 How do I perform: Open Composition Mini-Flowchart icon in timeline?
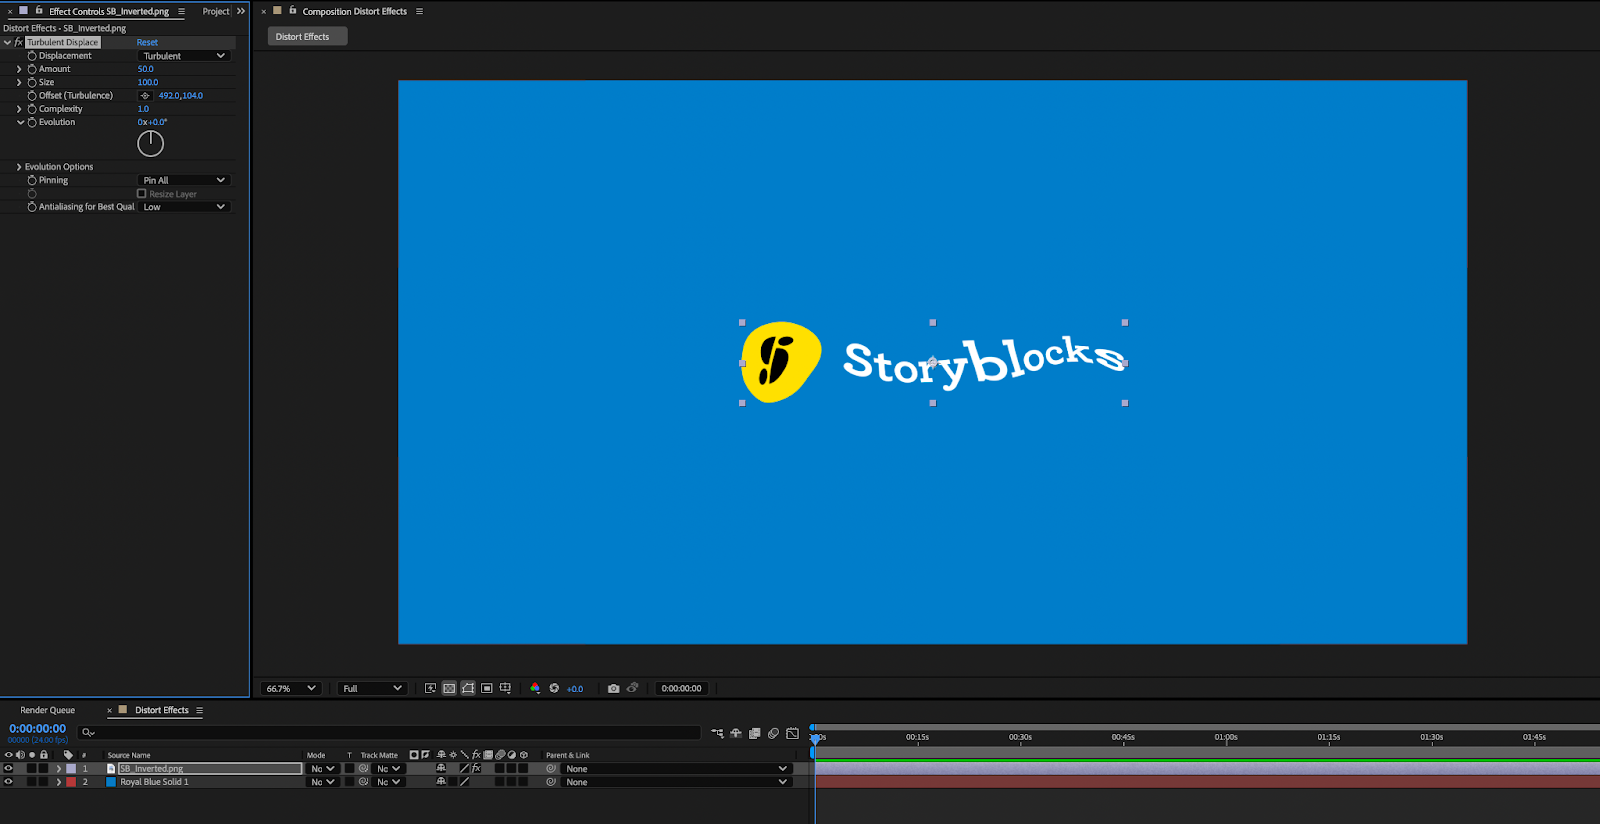(x=717, y=733)
